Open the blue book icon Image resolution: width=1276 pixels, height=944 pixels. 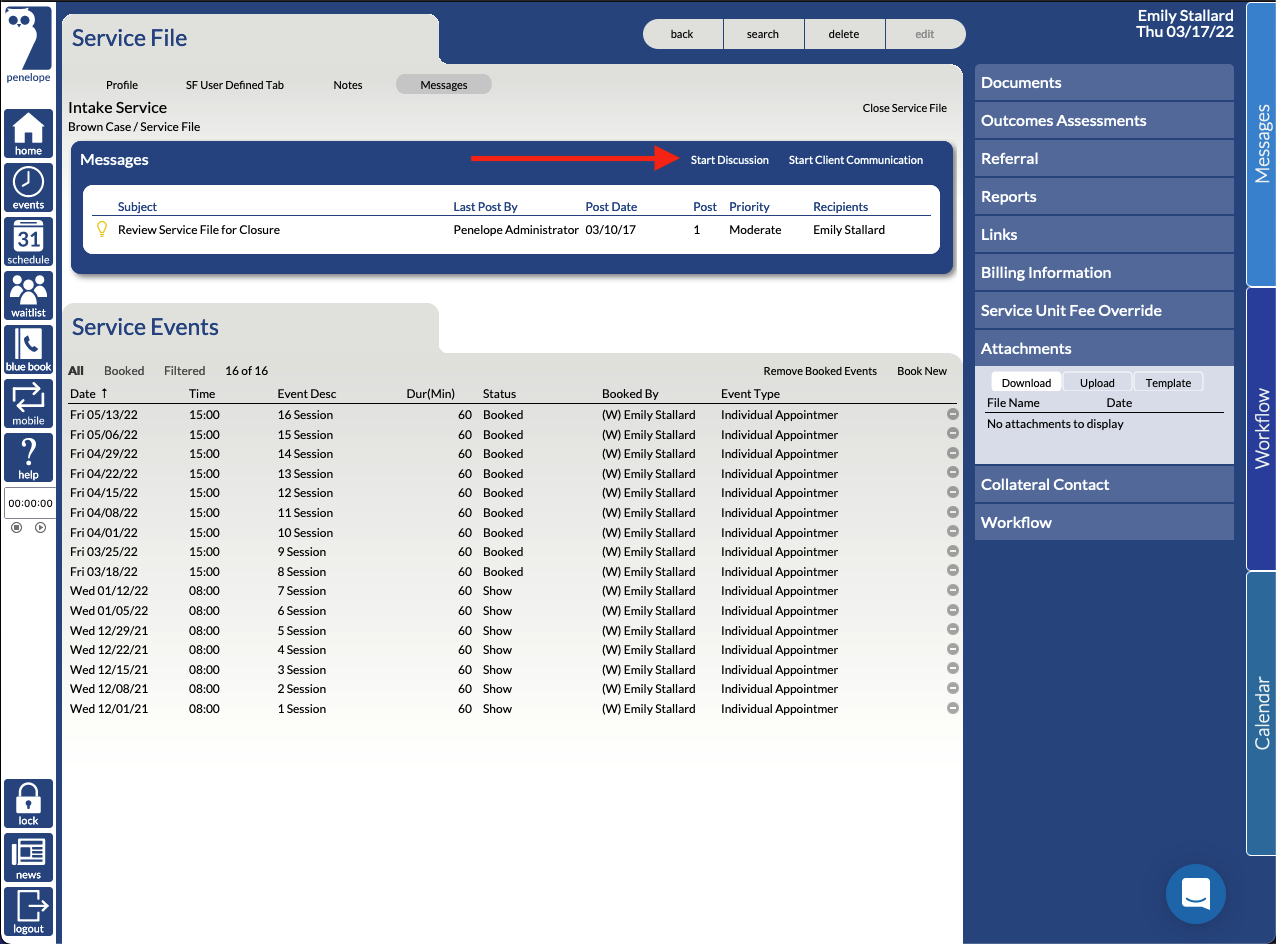click(28, 350)
